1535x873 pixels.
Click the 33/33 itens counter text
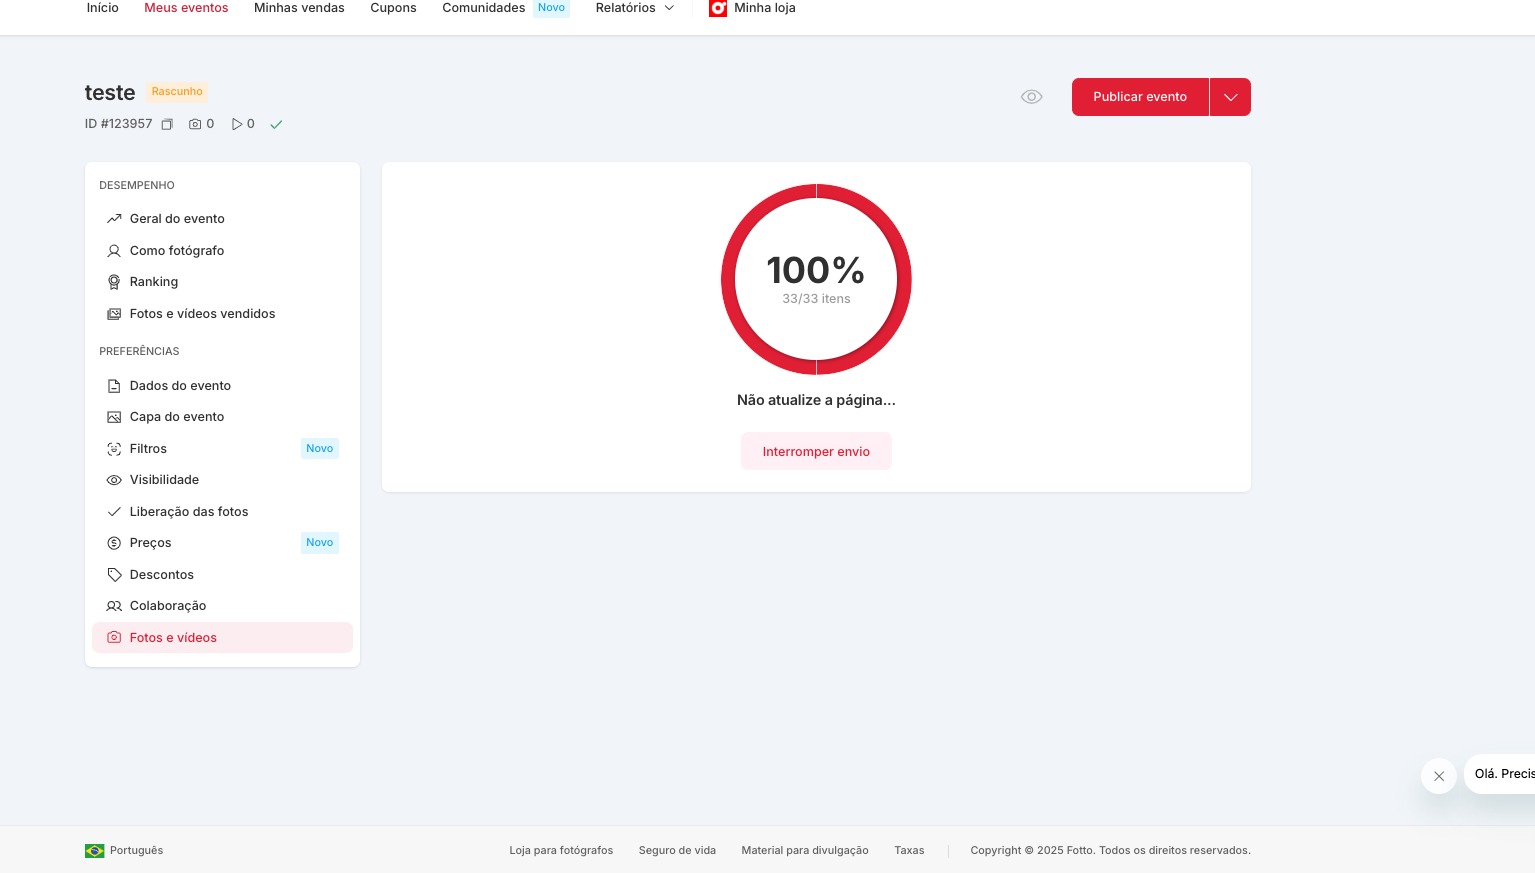tap(816, 299)
